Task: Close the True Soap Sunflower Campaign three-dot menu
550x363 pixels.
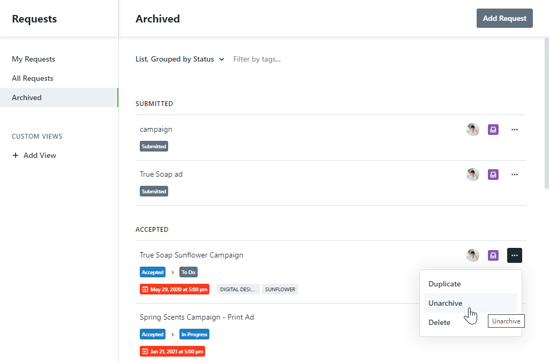Action: tap(514, 255)
